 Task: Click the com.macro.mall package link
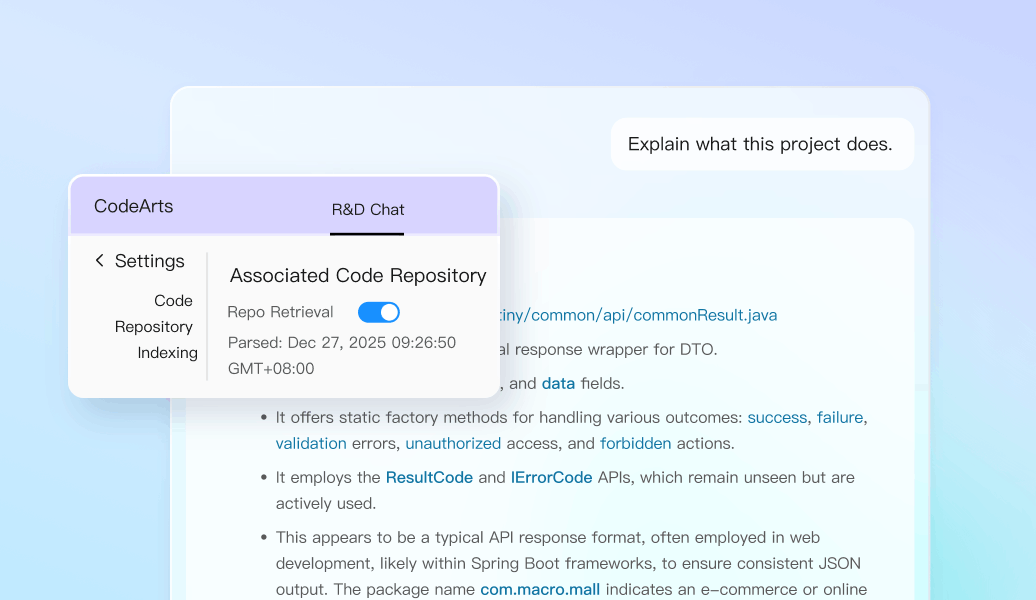540,589
